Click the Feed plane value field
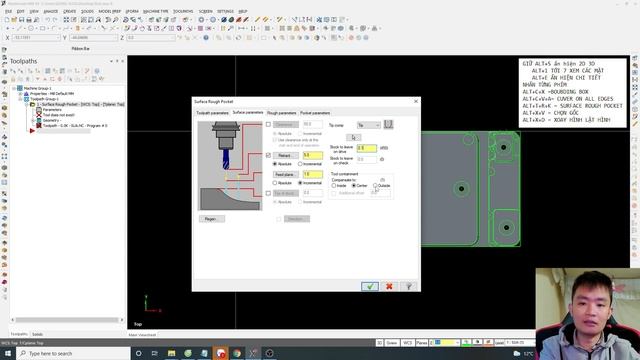Image resolution: width=640 pixels, height=360 pixels. point(313,174)
